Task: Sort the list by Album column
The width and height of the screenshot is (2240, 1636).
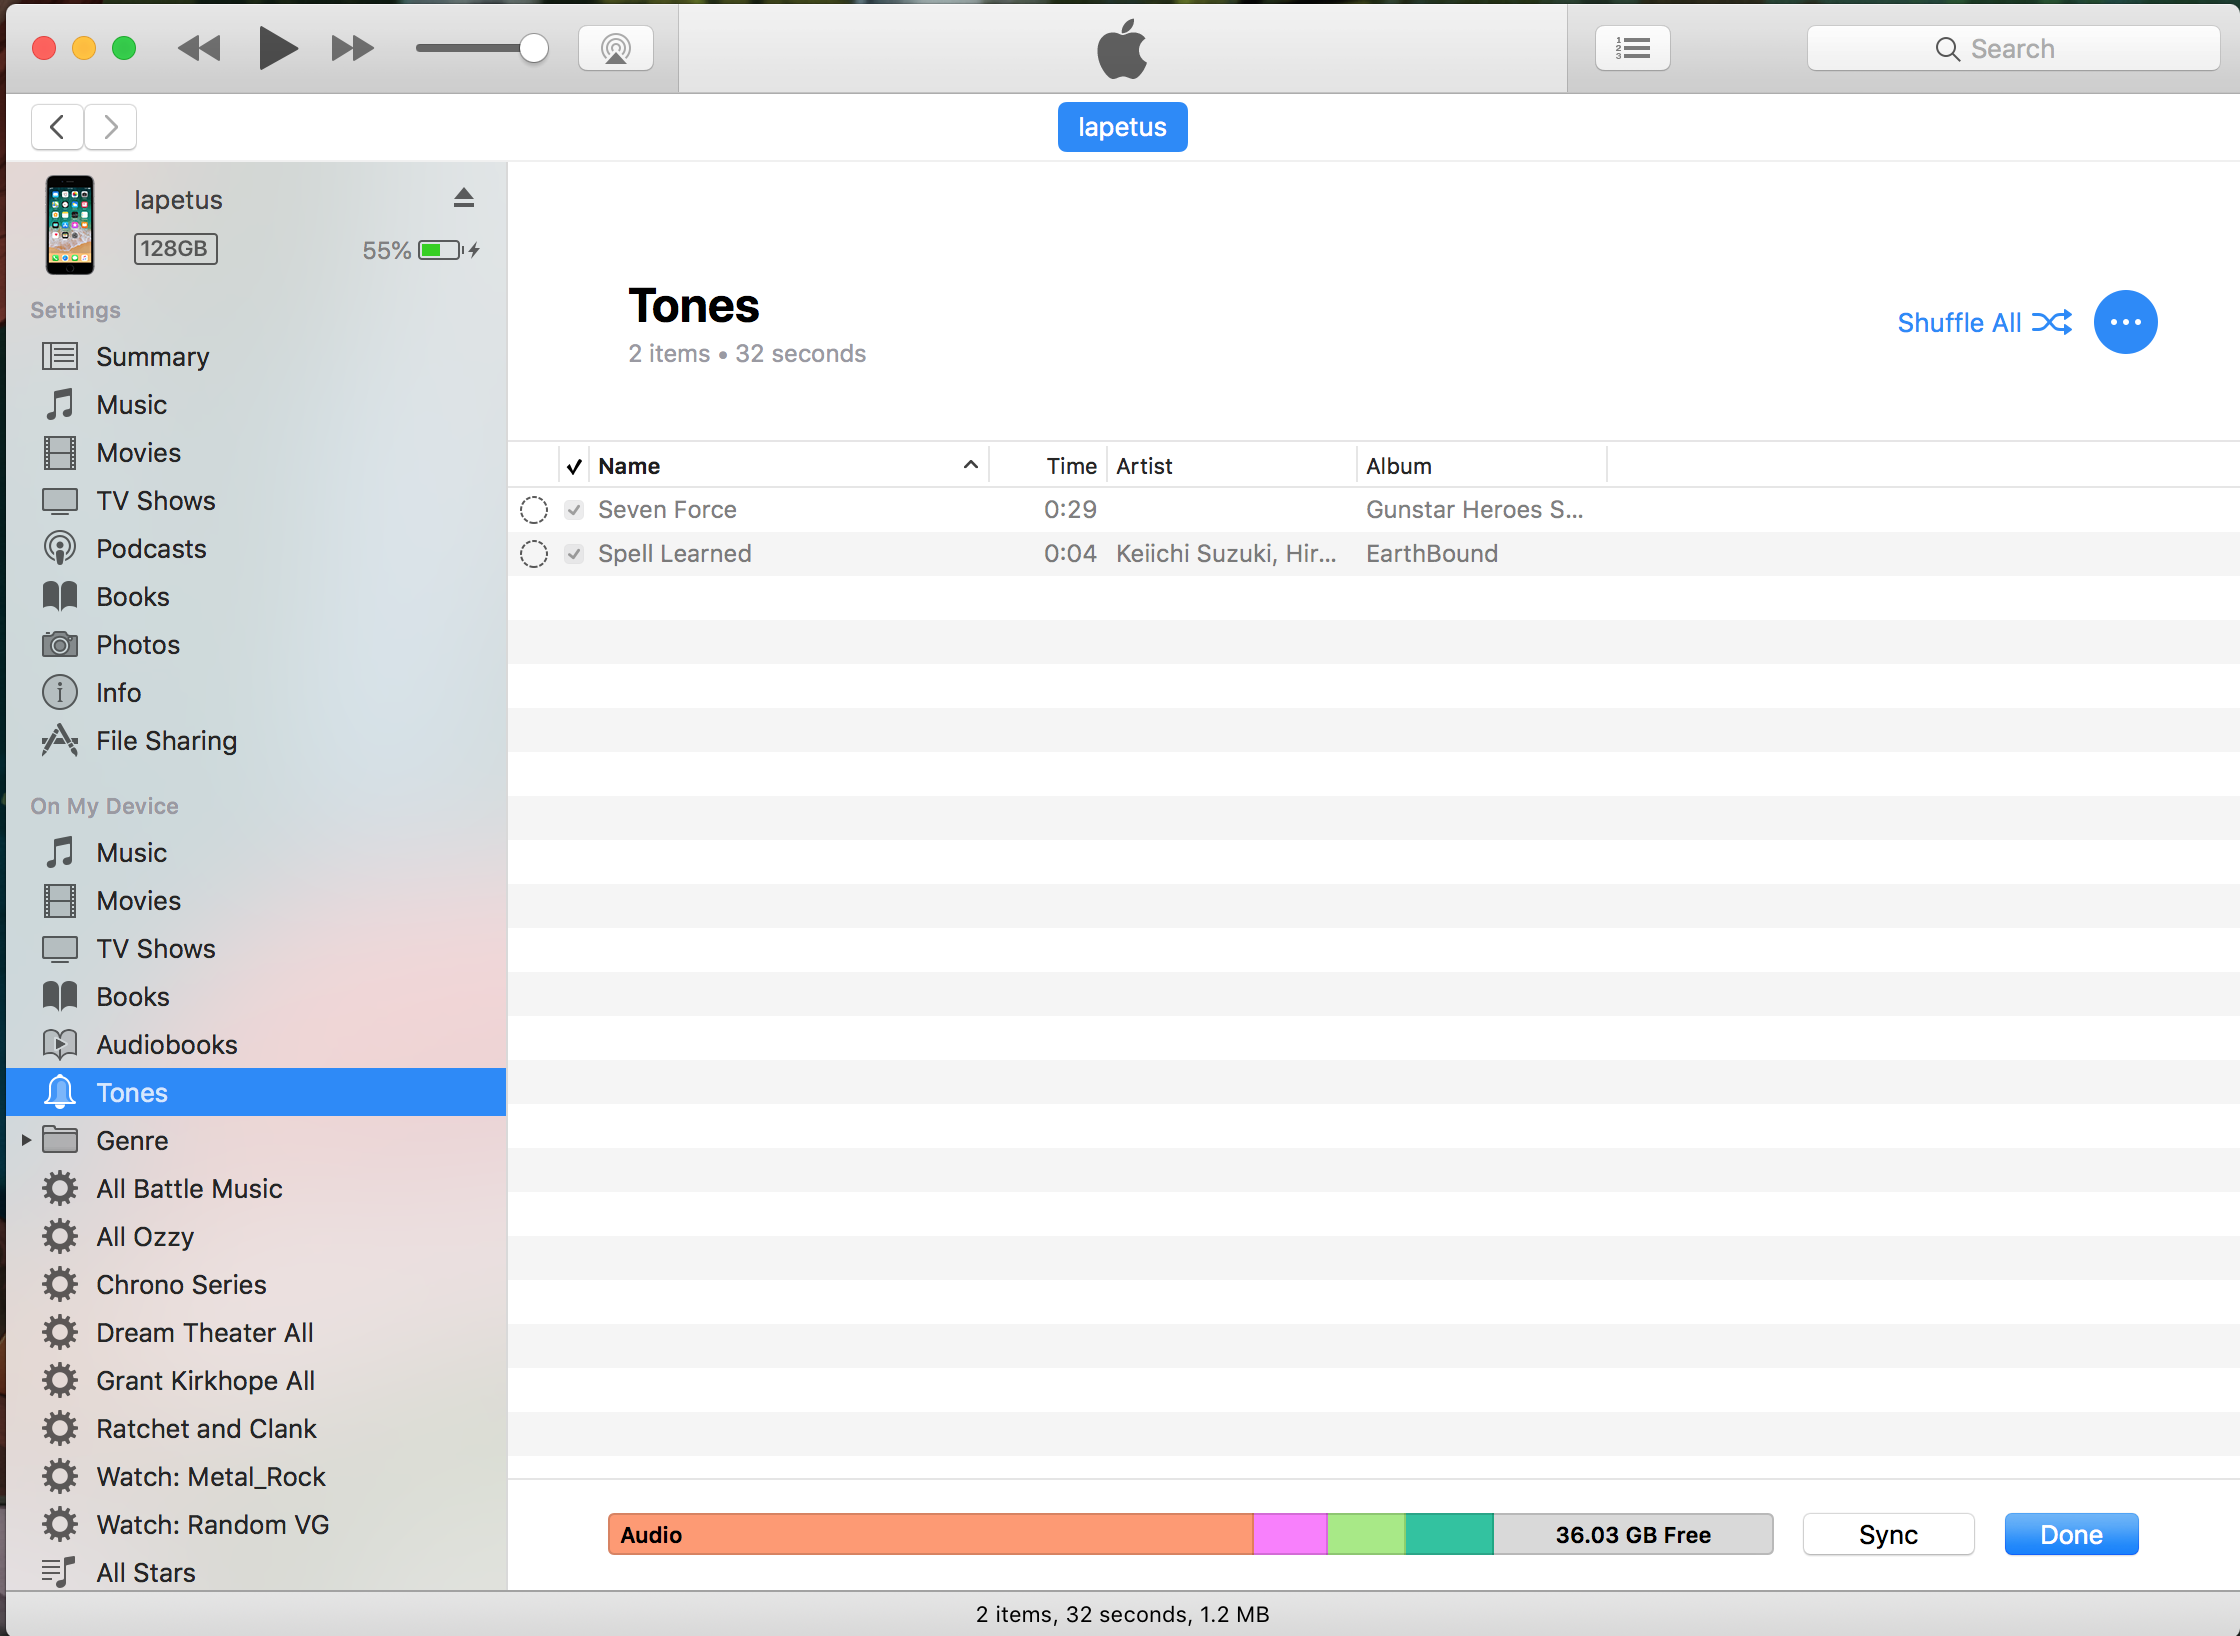Action: click(1398, 466)
